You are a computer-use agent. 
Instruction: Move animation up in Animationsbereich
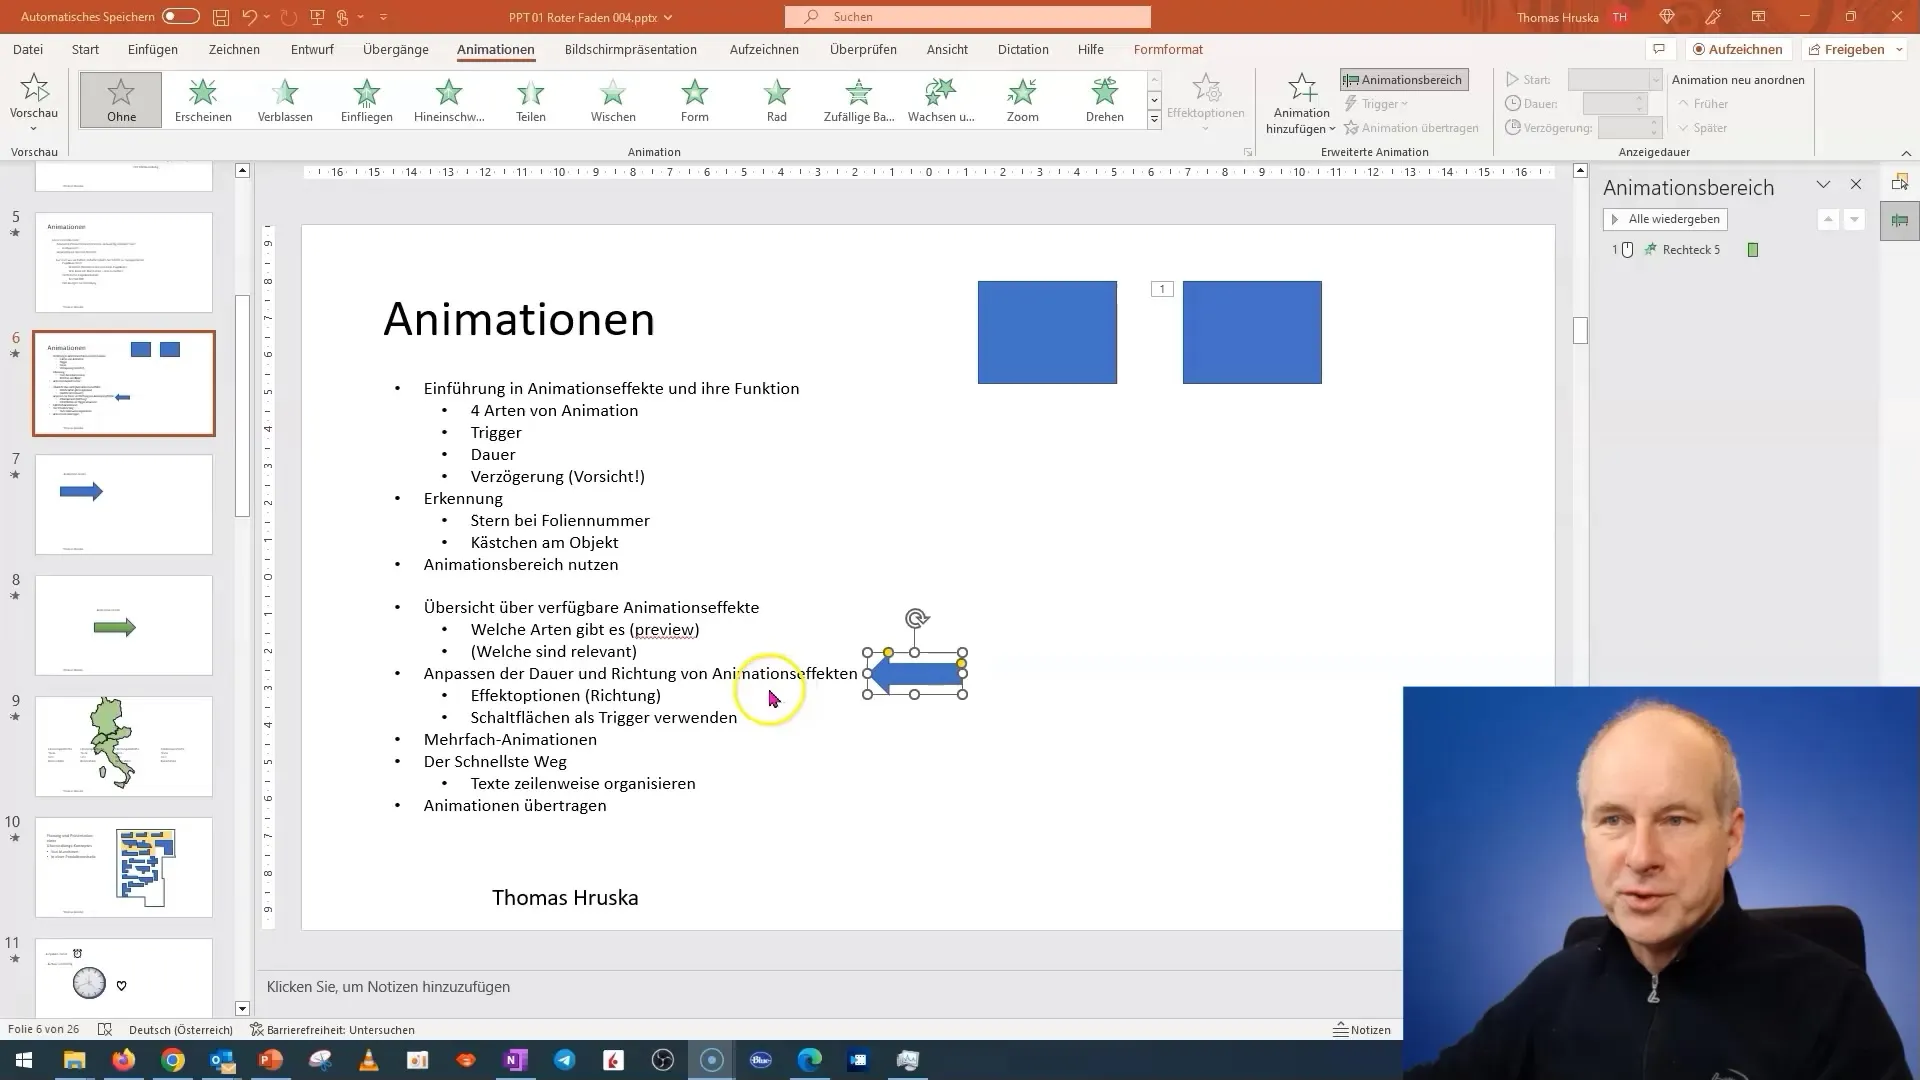coord(1828,219)
